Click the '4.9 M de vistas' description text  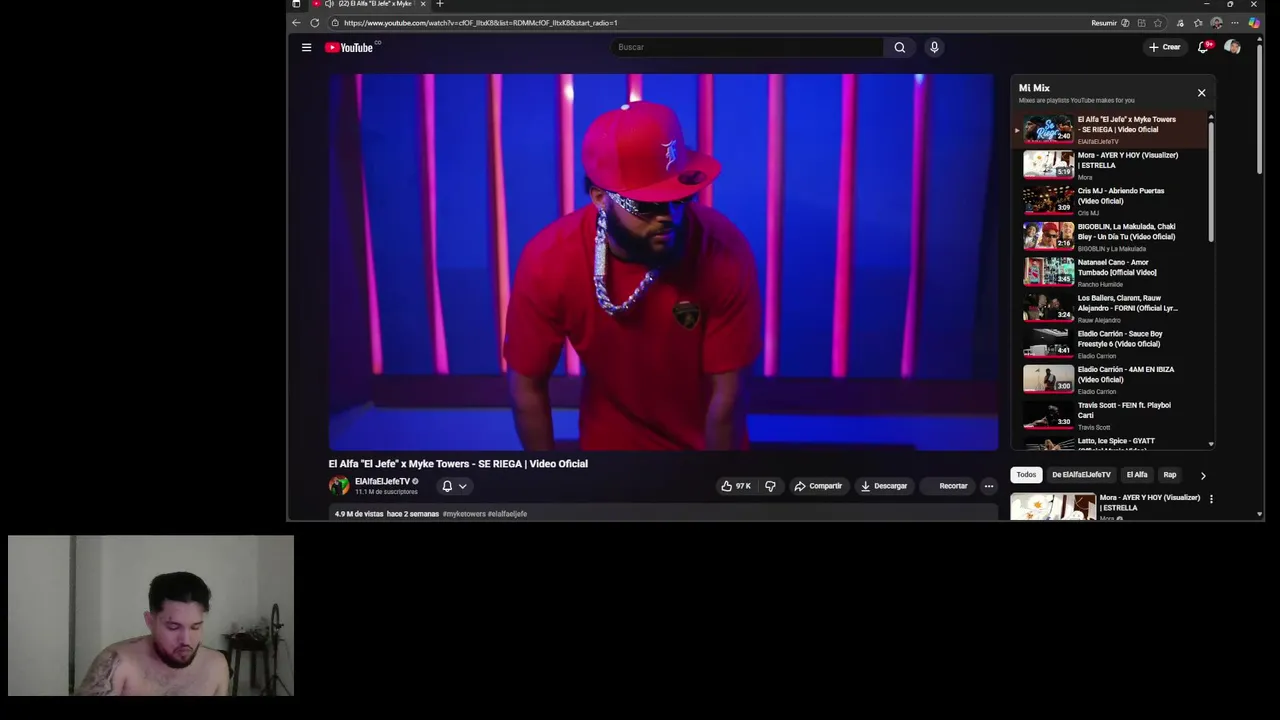tap(359, 514)
